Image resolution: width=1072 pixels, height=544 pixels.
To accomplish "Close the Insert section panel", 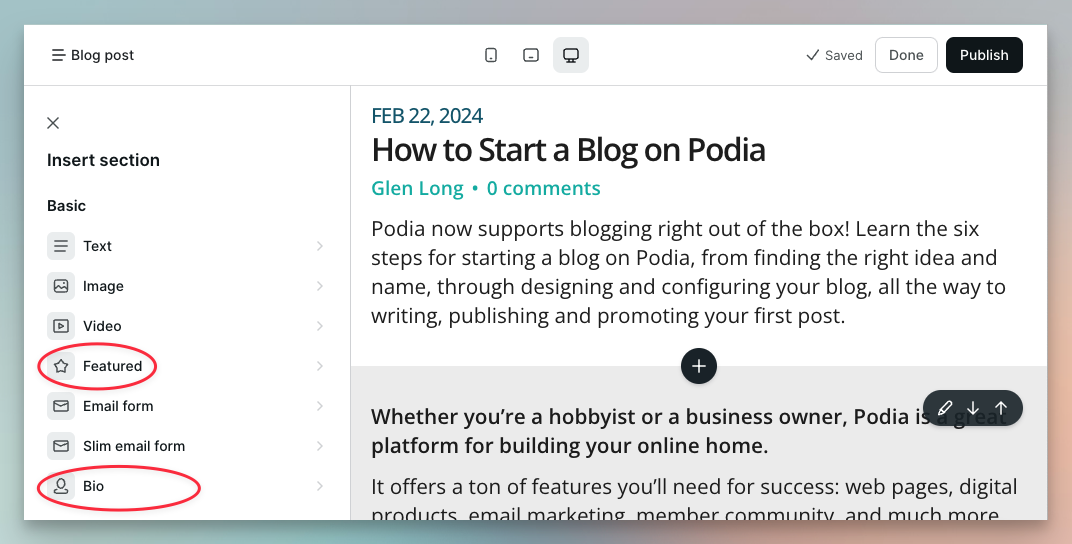I will (x=53, y=123).
